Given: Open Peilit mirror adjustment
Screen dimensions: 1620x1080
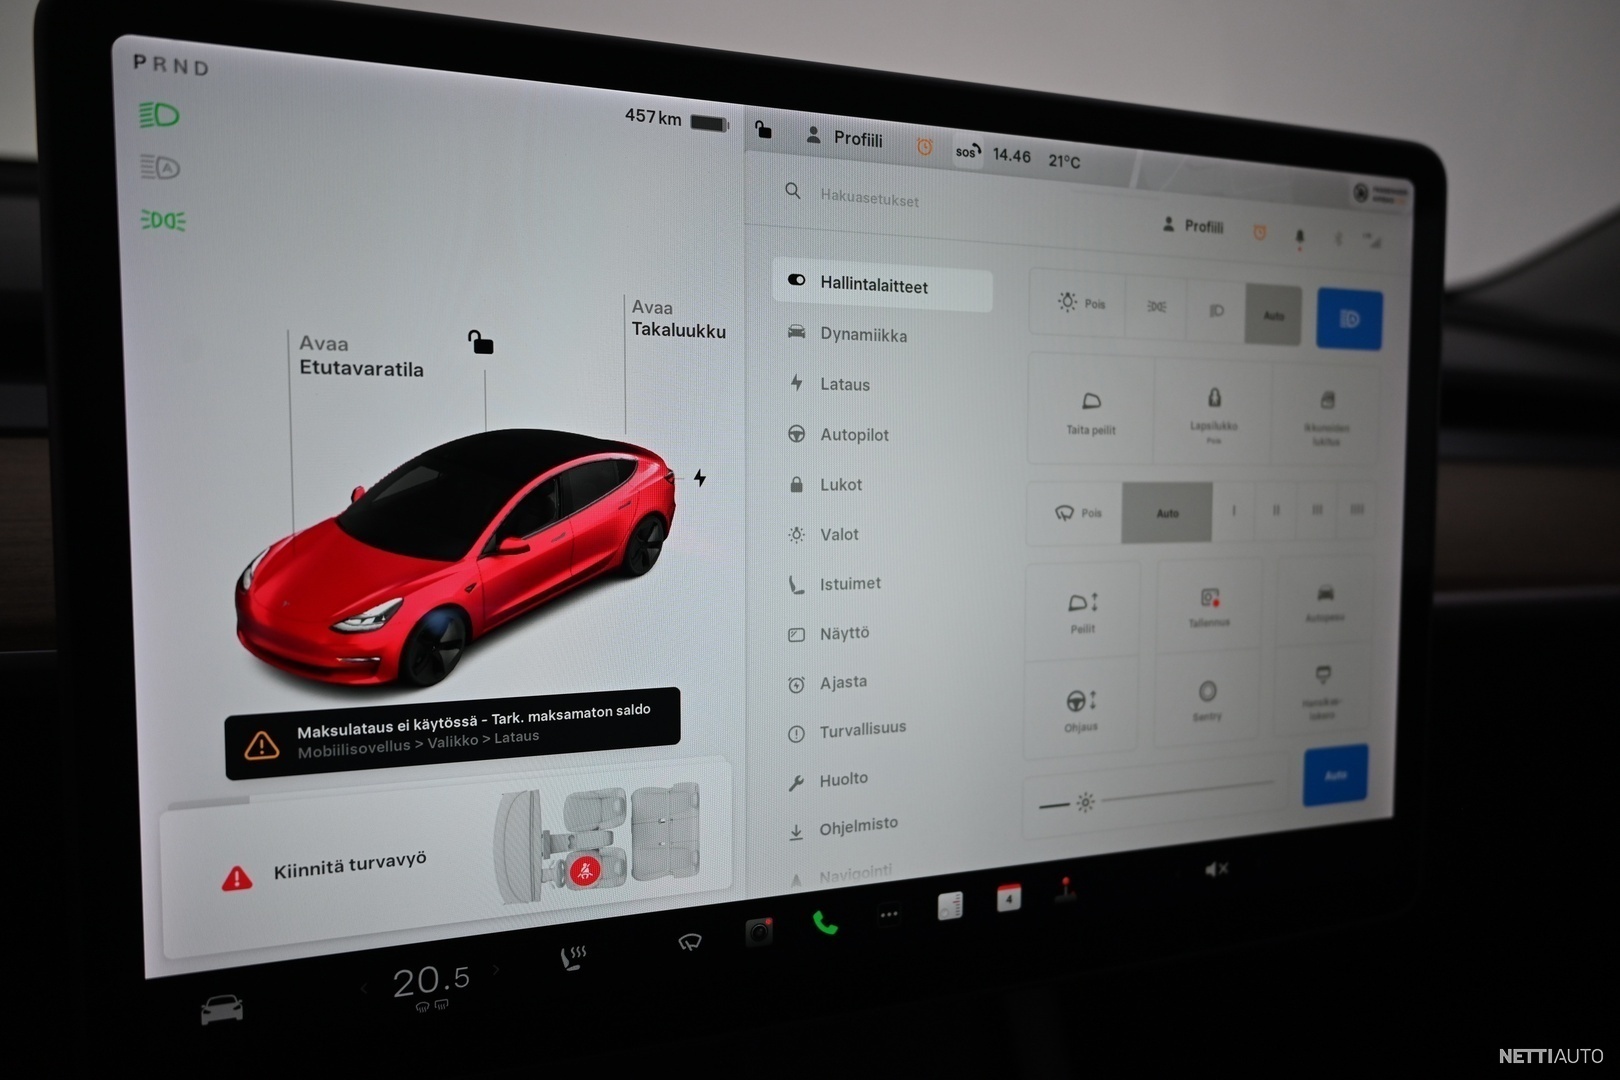Looking at the screenshot, I should click(x=1083, y=612).
